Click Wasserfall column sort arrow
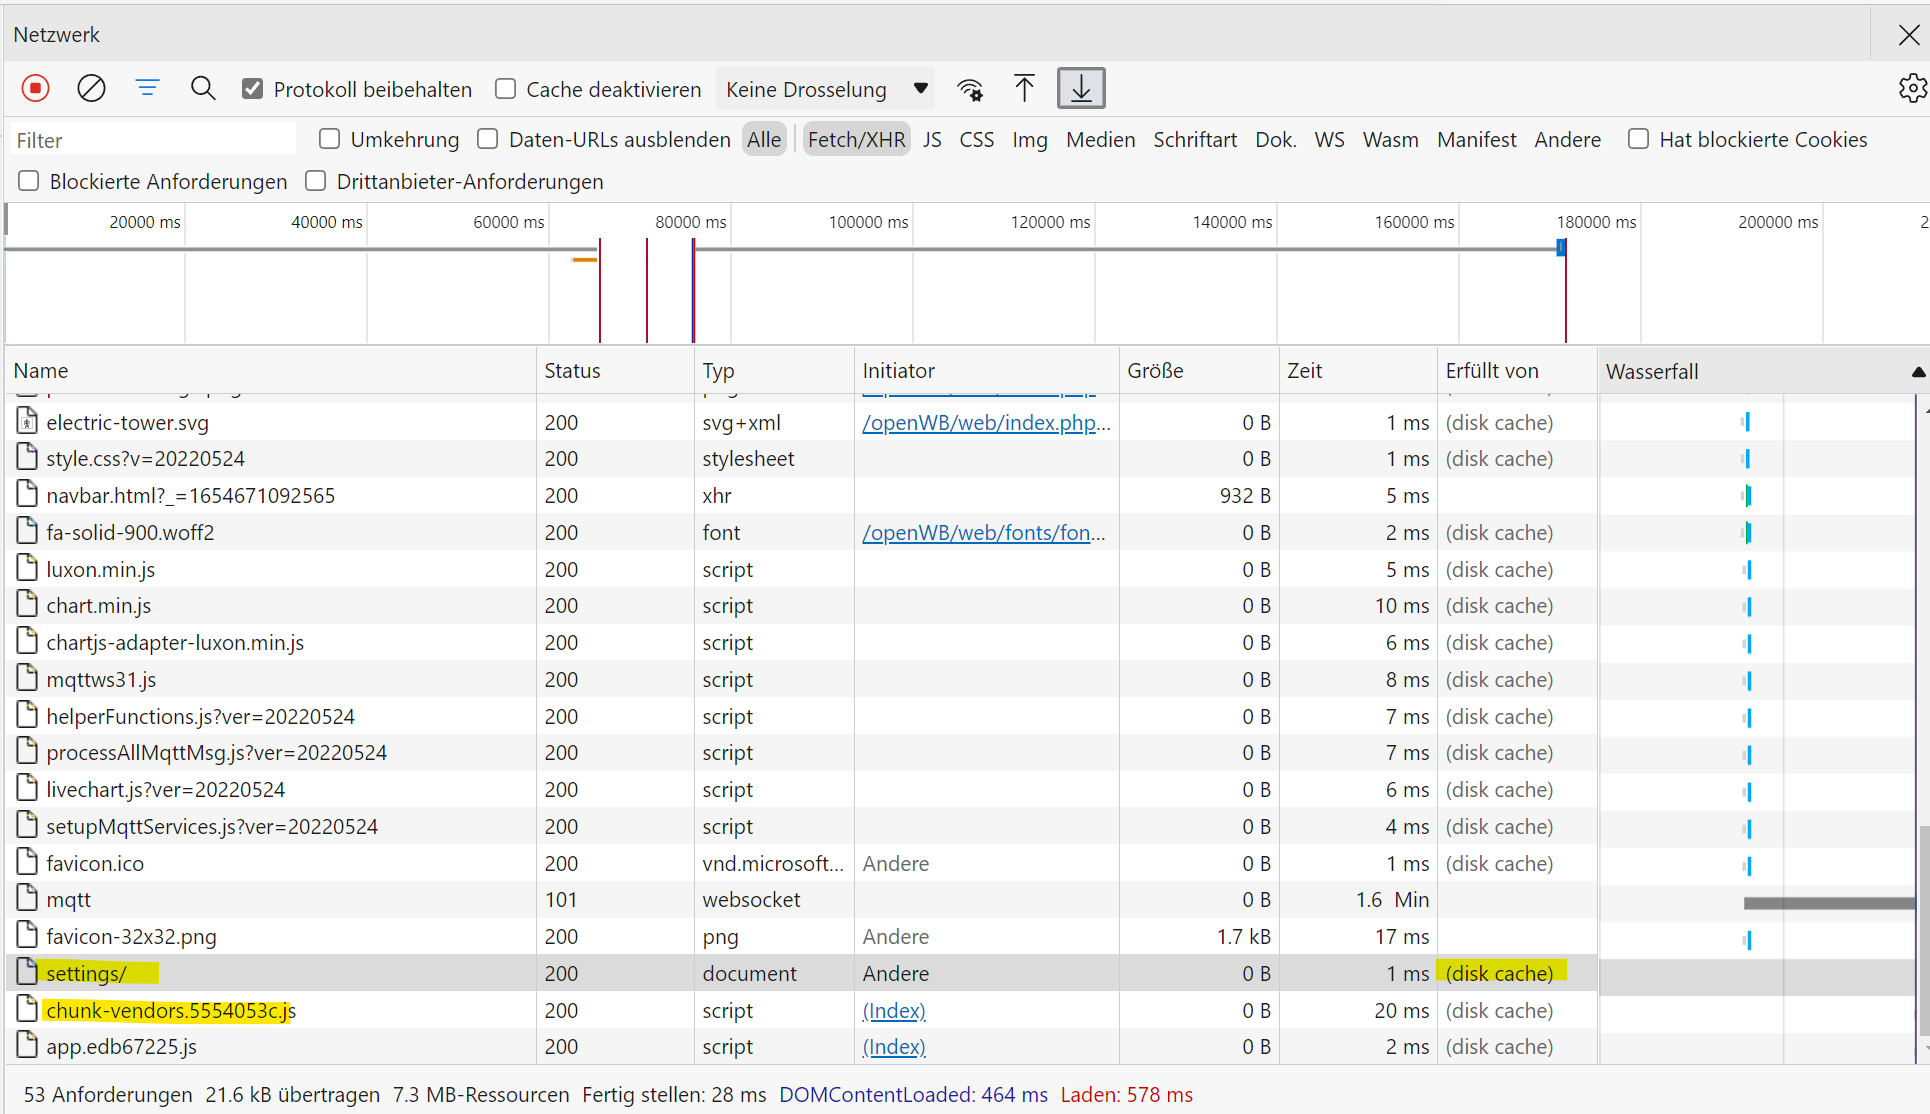Image resolution: width=1930 pixels, height=1114 pixels. coord(1917,372)
